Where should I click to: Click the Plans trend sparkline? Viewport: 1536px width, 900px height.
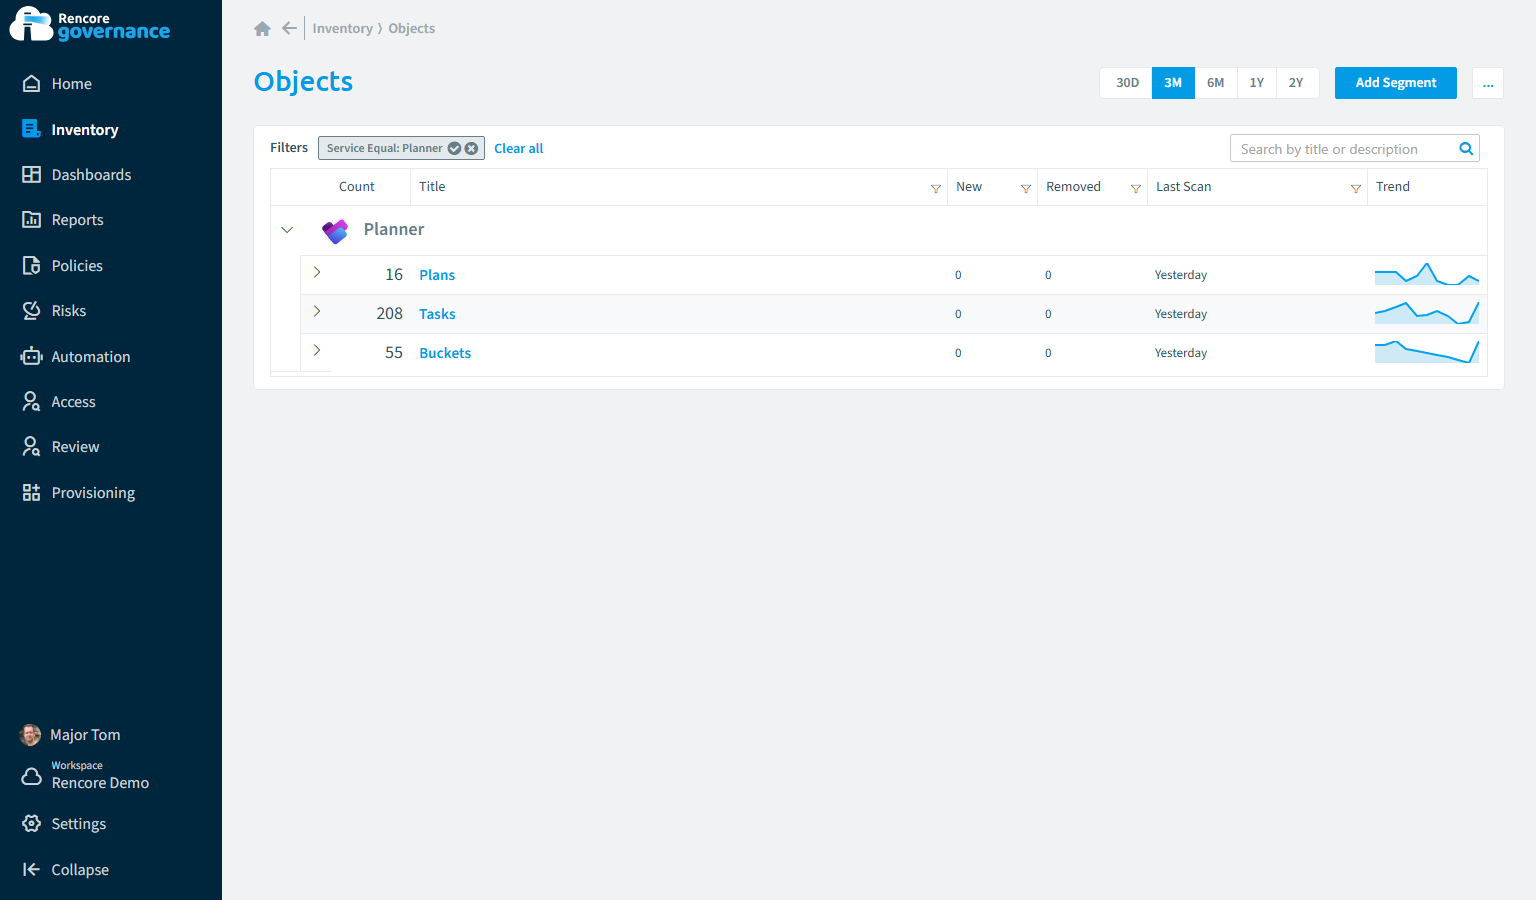(1427, 274)
